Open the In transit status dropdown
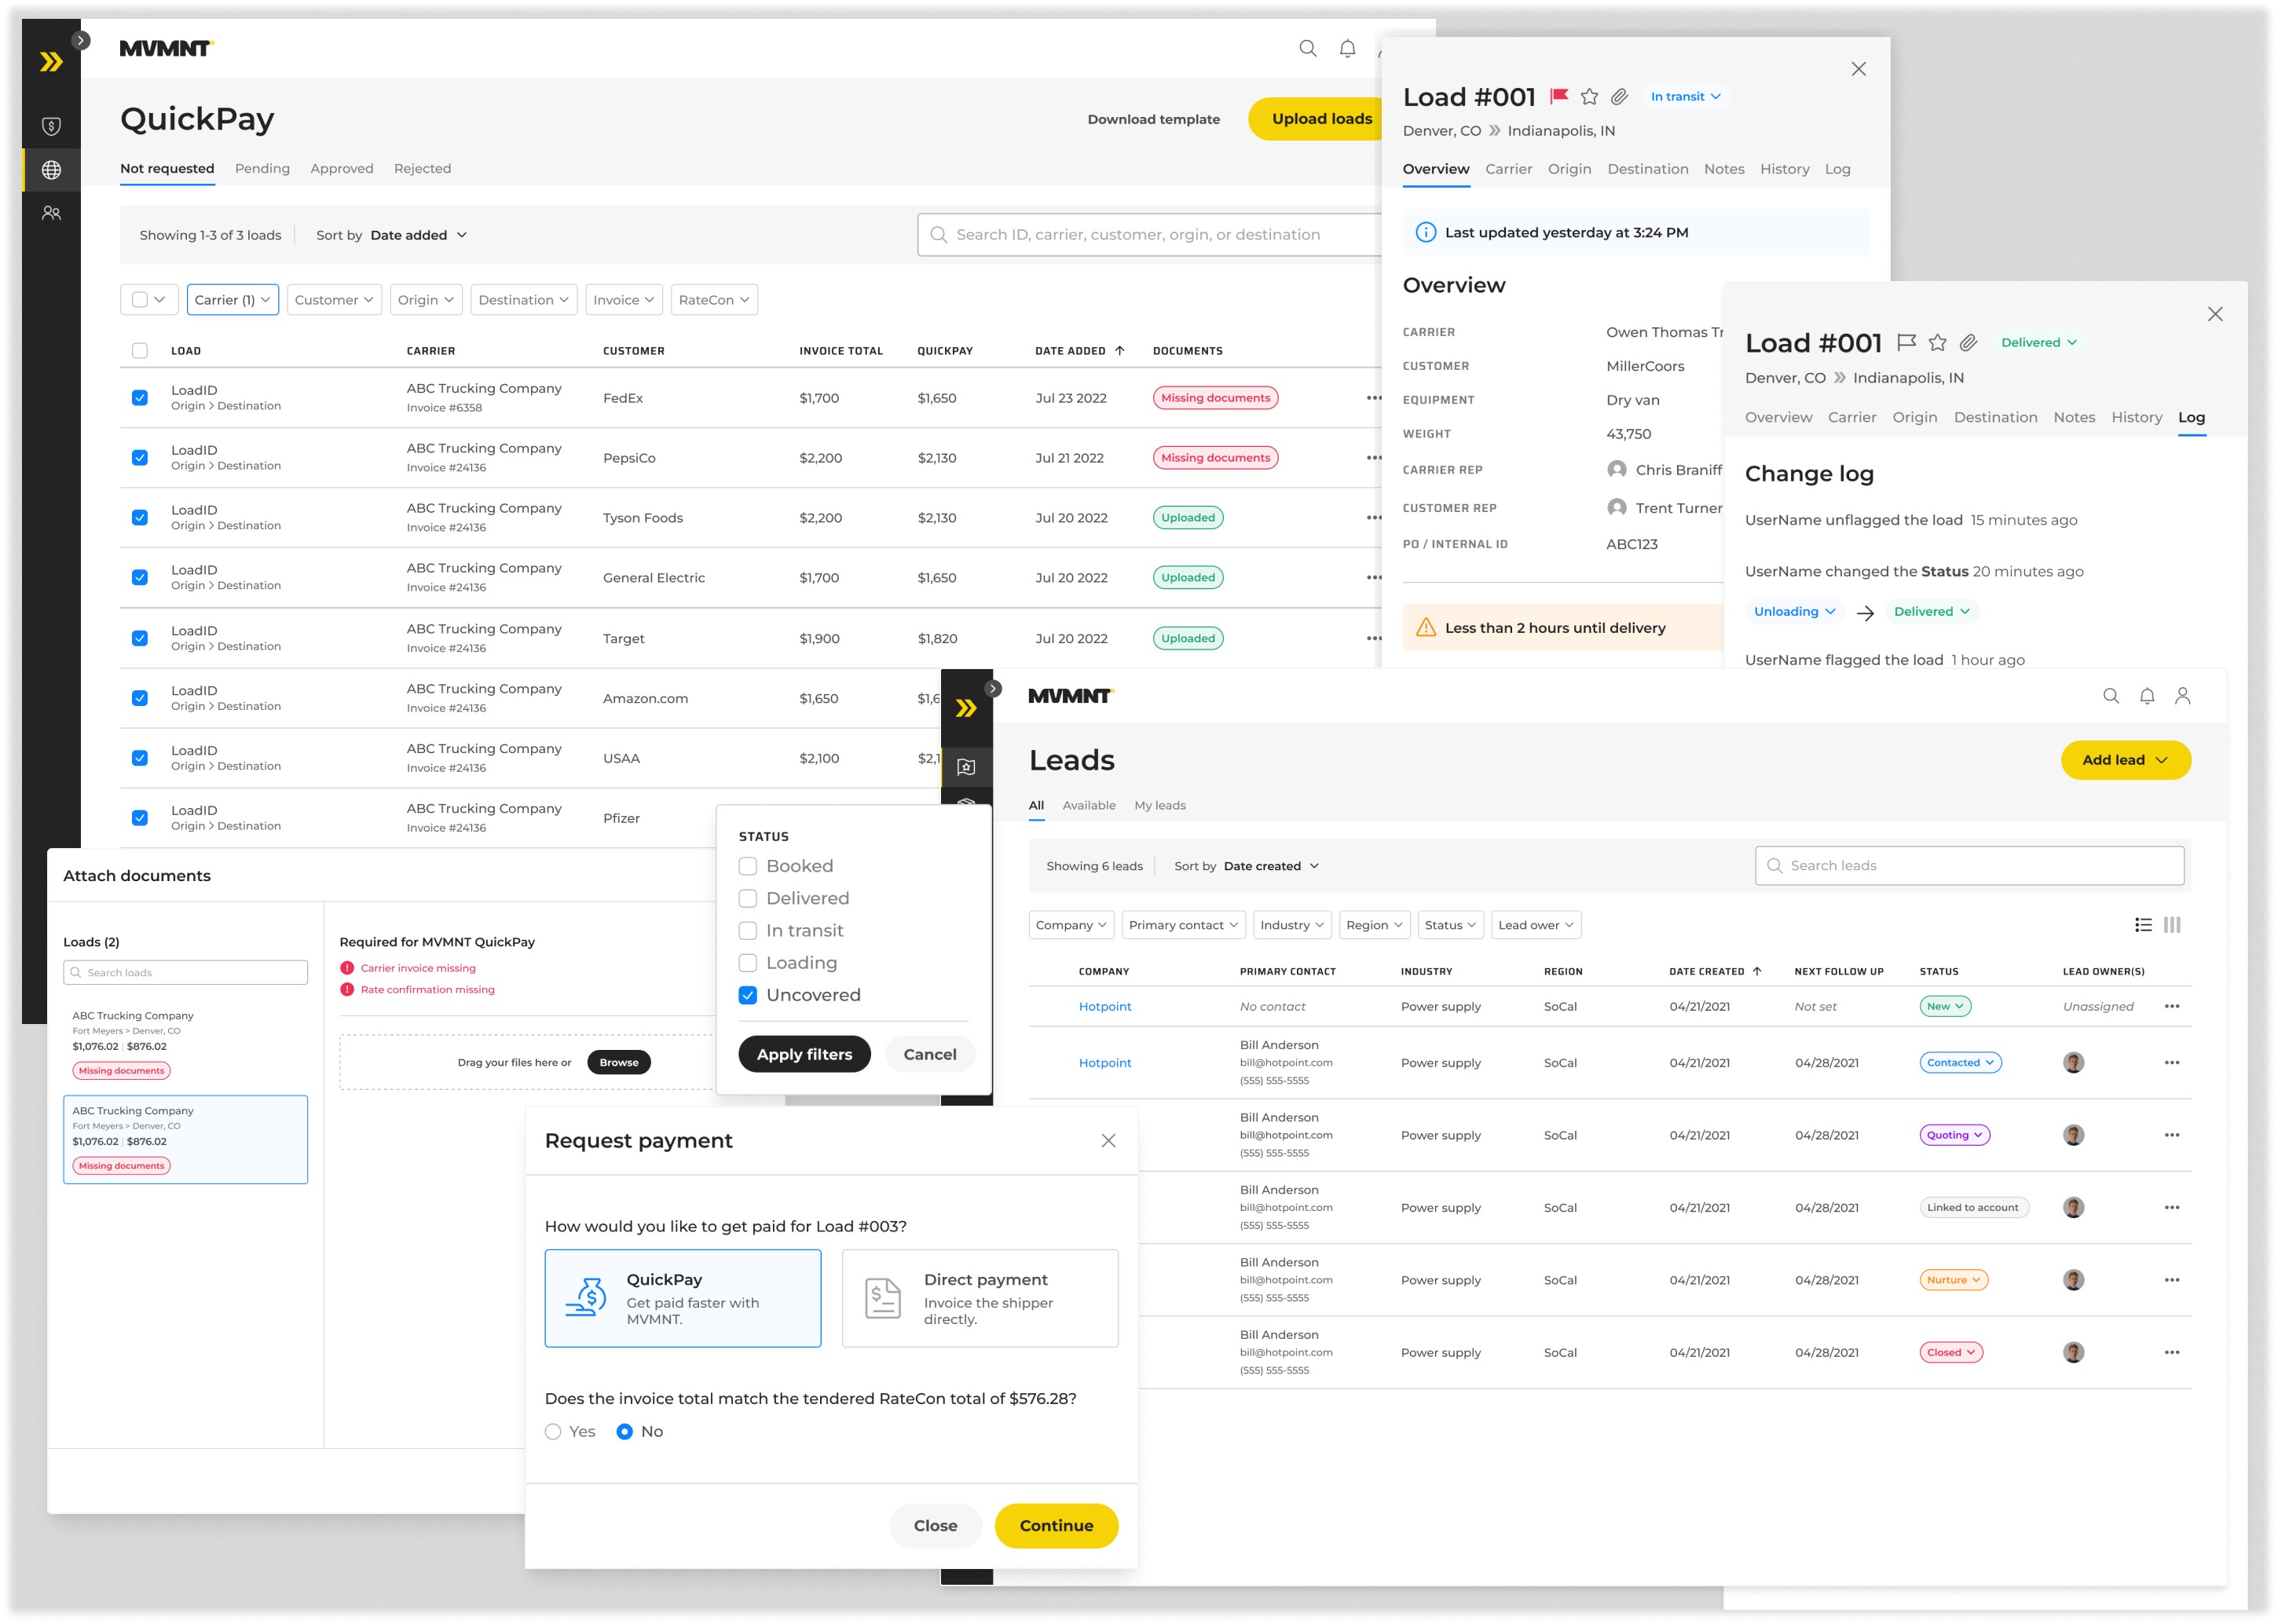 1685,96
